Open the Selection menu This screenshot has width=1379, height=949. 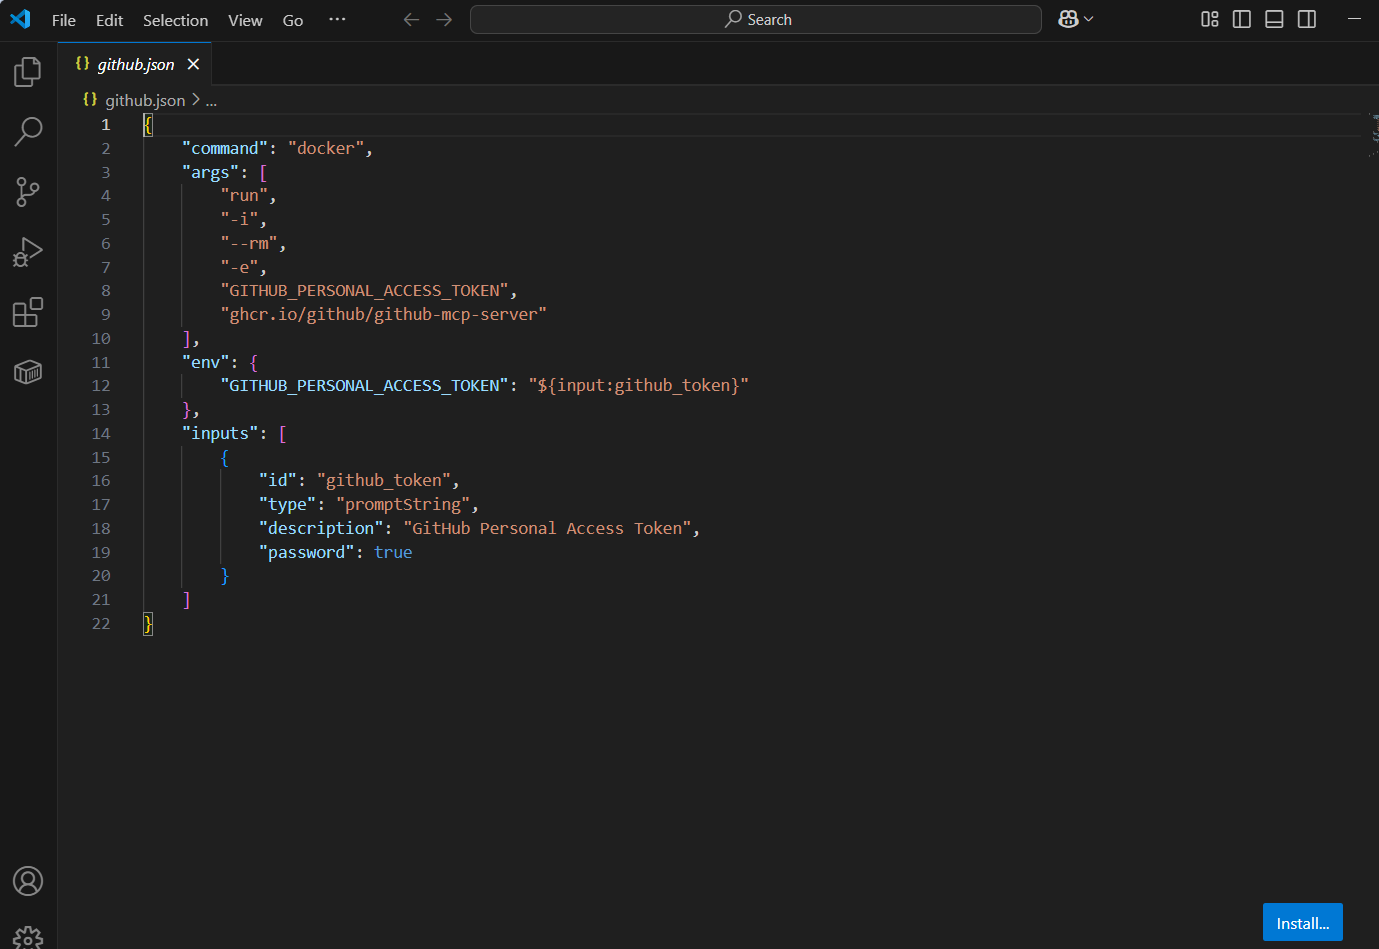[175, 20]
